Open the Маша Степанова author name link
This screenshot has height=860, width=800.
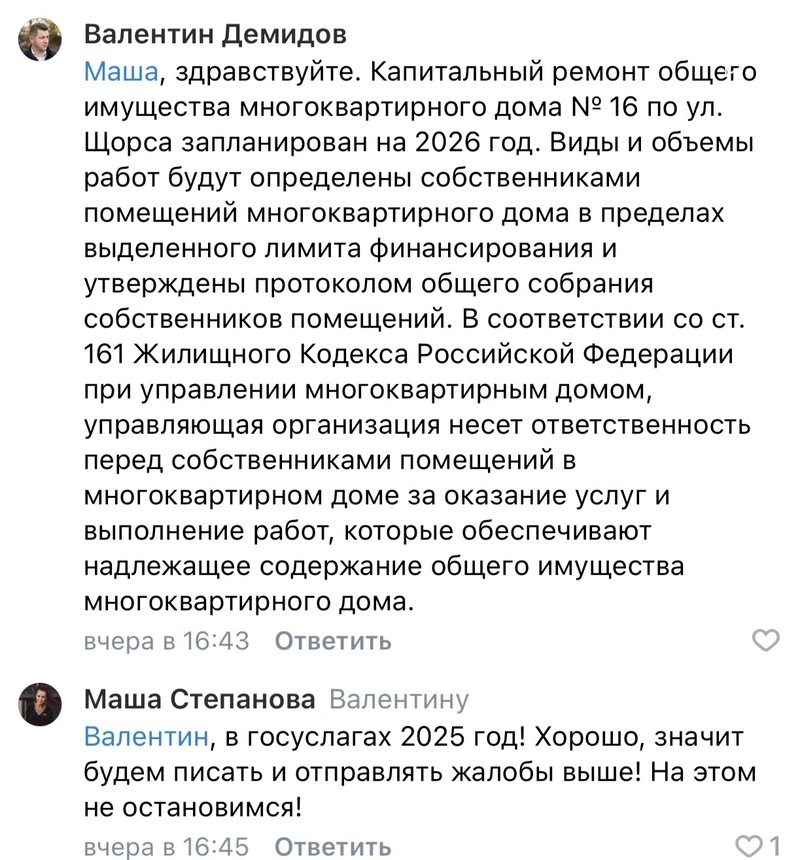coord(200,699)
